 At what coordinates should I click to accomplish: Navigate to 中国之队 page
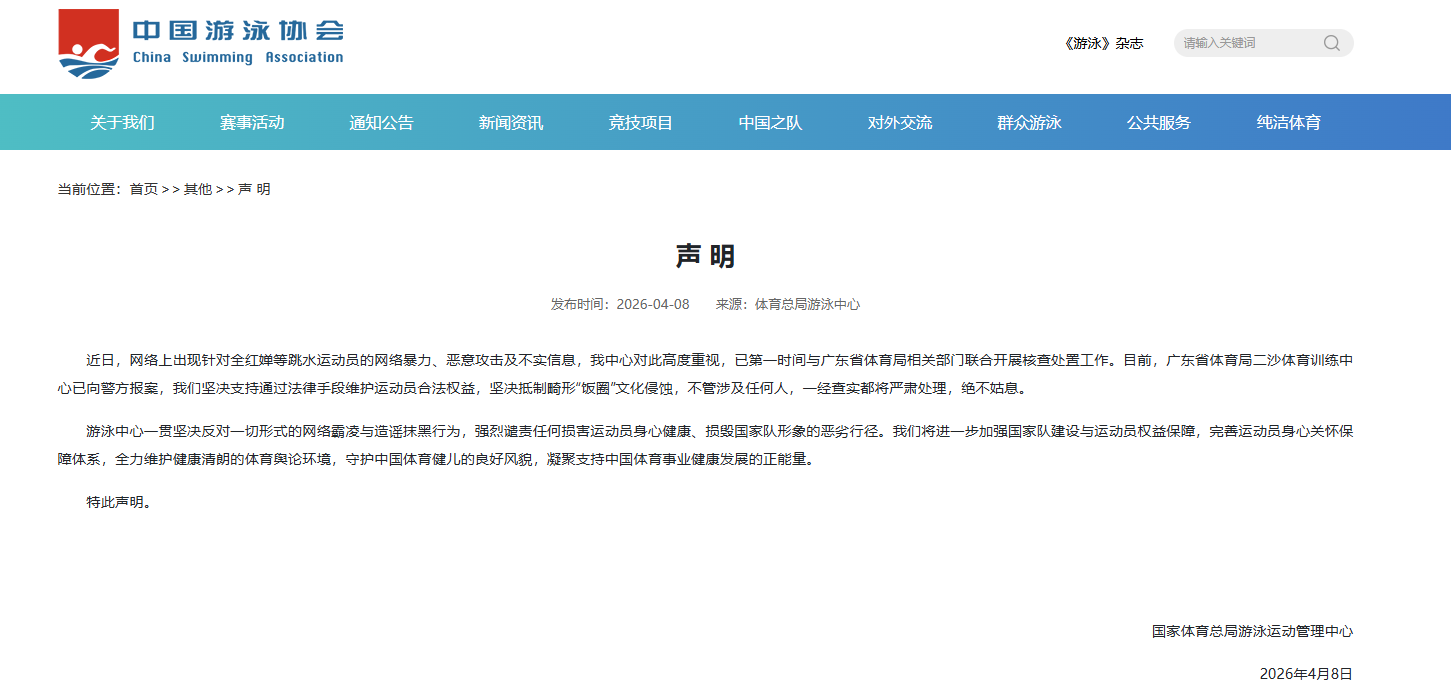(770, 123)
